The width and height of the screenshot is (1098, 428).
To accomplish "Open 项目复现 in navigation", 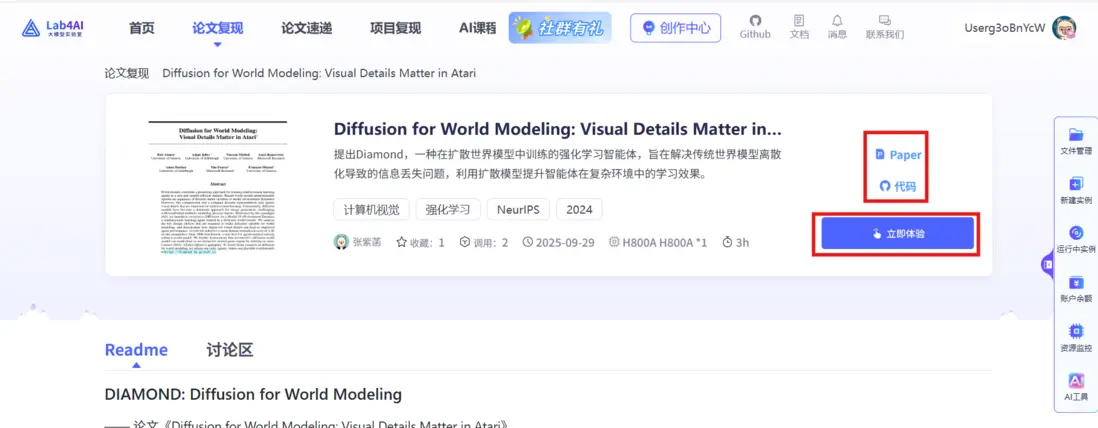I will (x=396, y=29).
